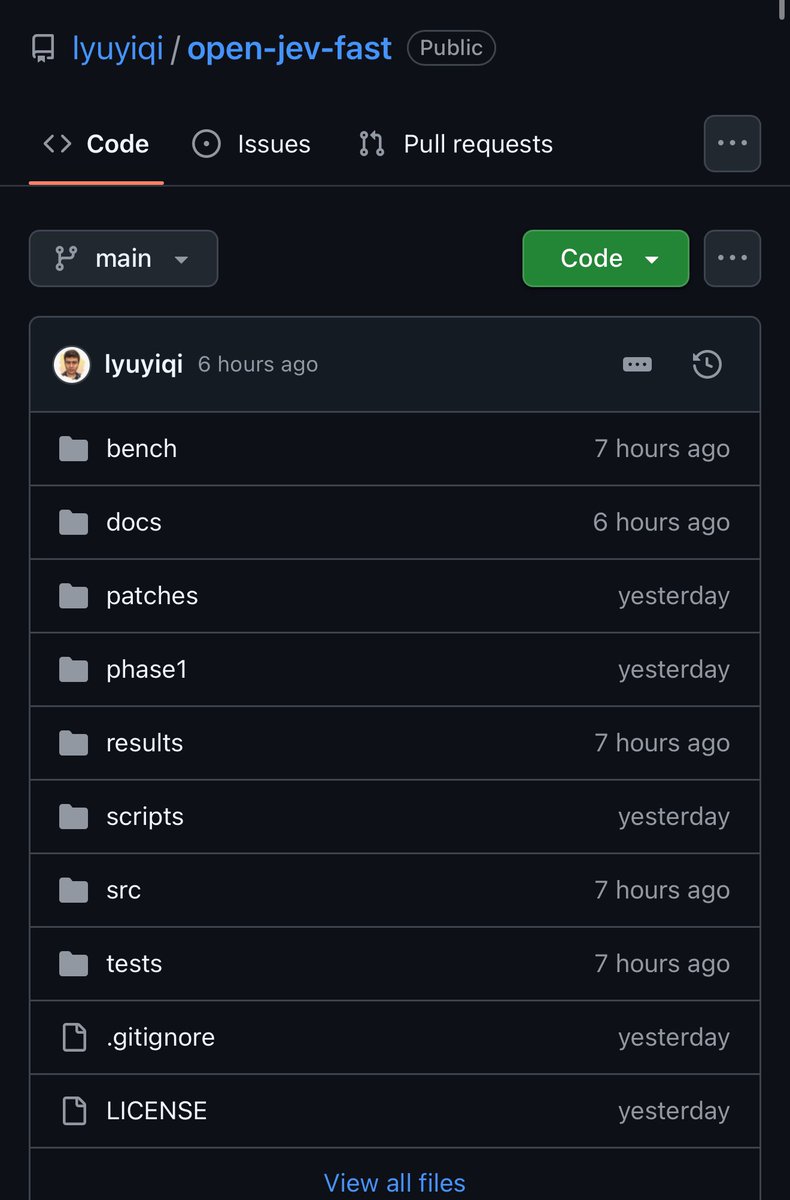Open the results folder

pyautogui.click(x=144, y=743)
